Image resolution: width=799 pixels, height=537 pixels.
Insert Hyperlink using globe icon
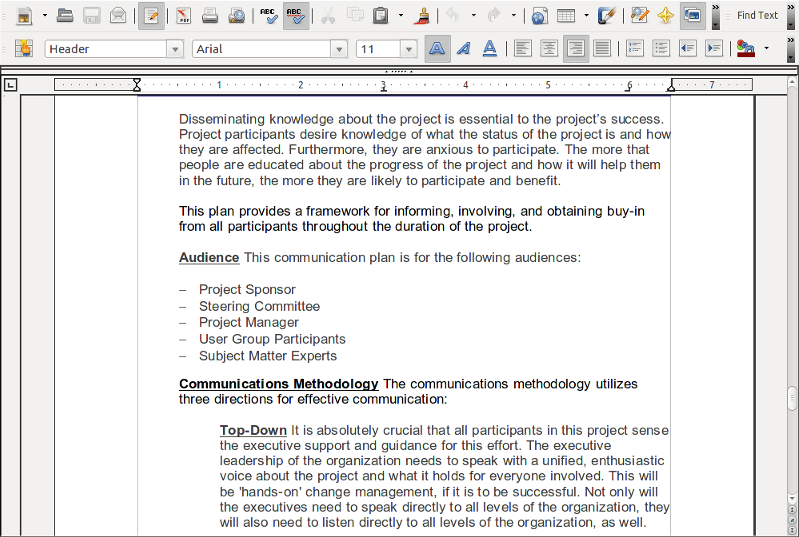539,16
